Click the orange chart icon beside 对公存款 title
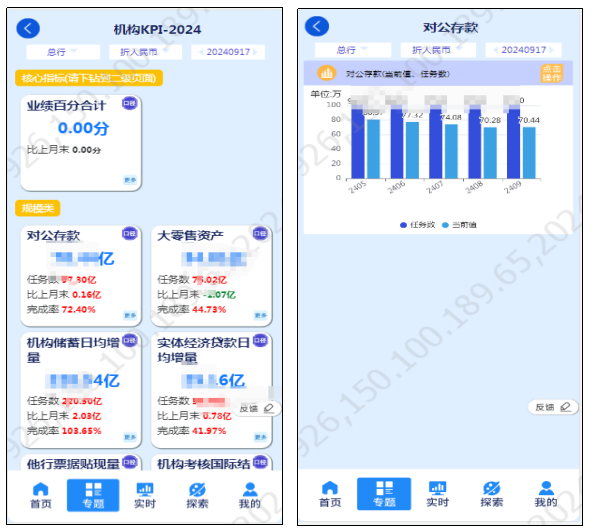 click(326, 73)
